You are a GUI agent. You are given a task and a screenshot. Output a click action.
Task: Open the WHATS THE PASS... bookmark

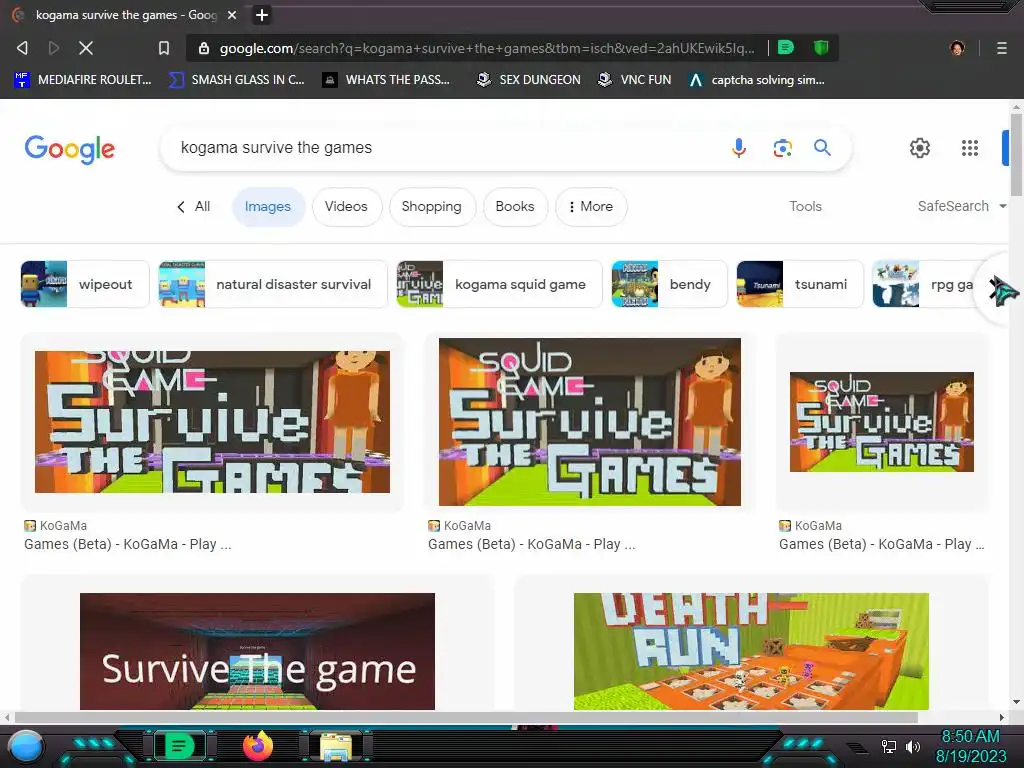[387, 80]
